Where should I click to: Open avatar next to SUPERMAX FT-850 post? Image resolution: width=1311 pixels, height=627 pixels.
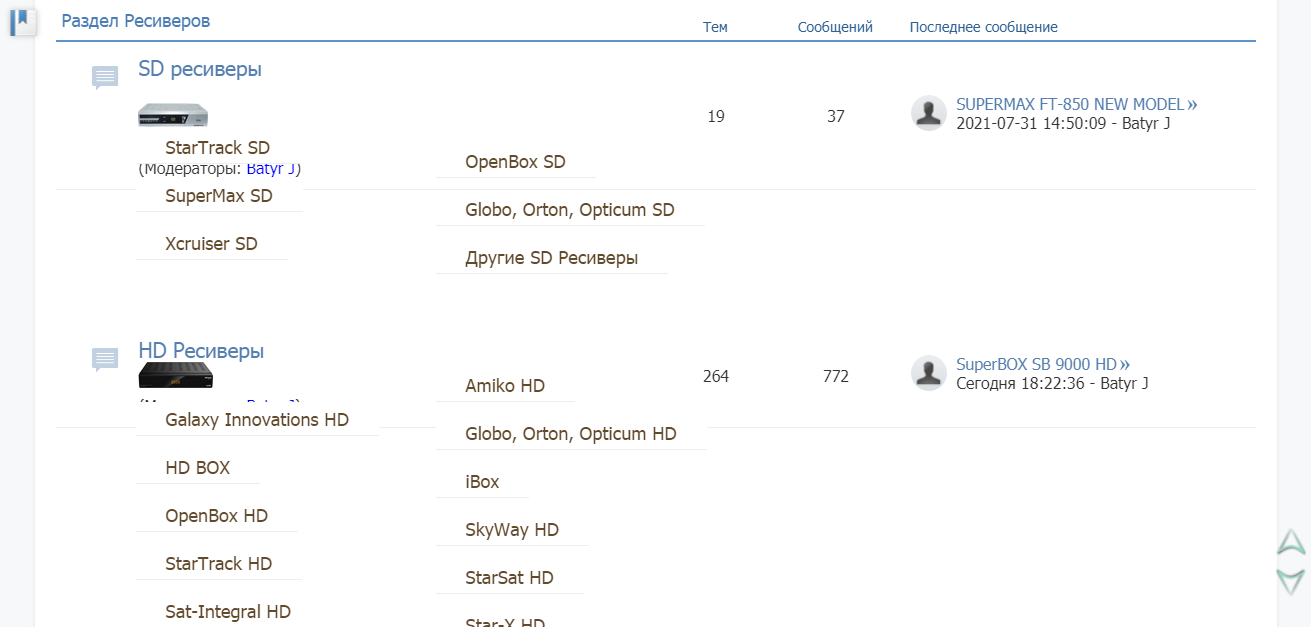[x=929, y=113]
